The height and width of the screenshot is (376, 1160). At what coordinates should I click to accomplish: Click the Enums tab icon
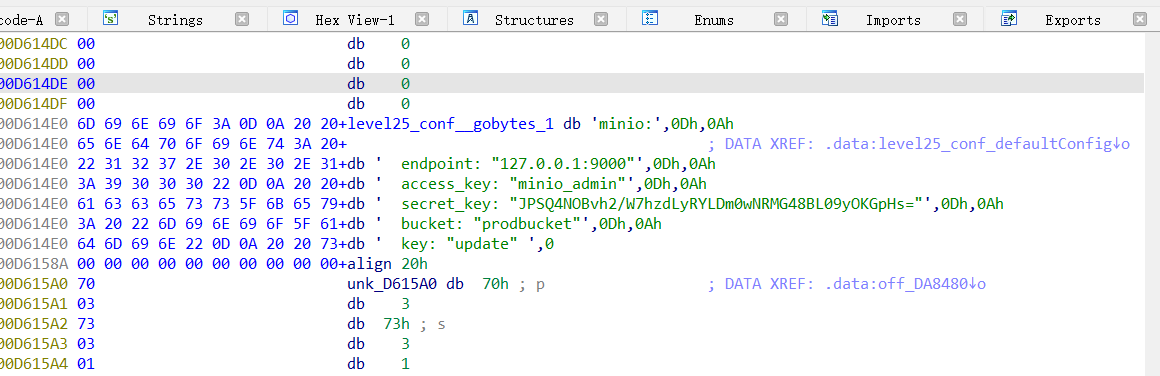click(650, 19)
